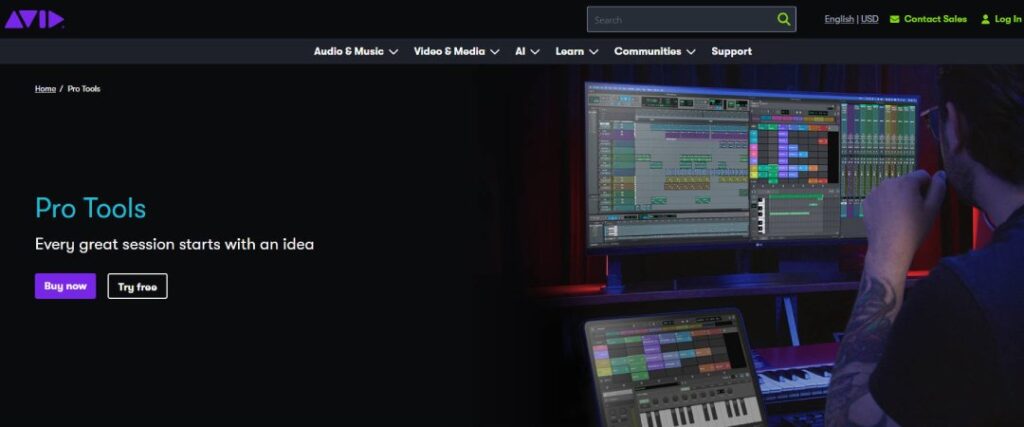Image resolution: width=1024 pixels, height=427 pixels.
Task: Select the English language link
Action: (838, 19)
